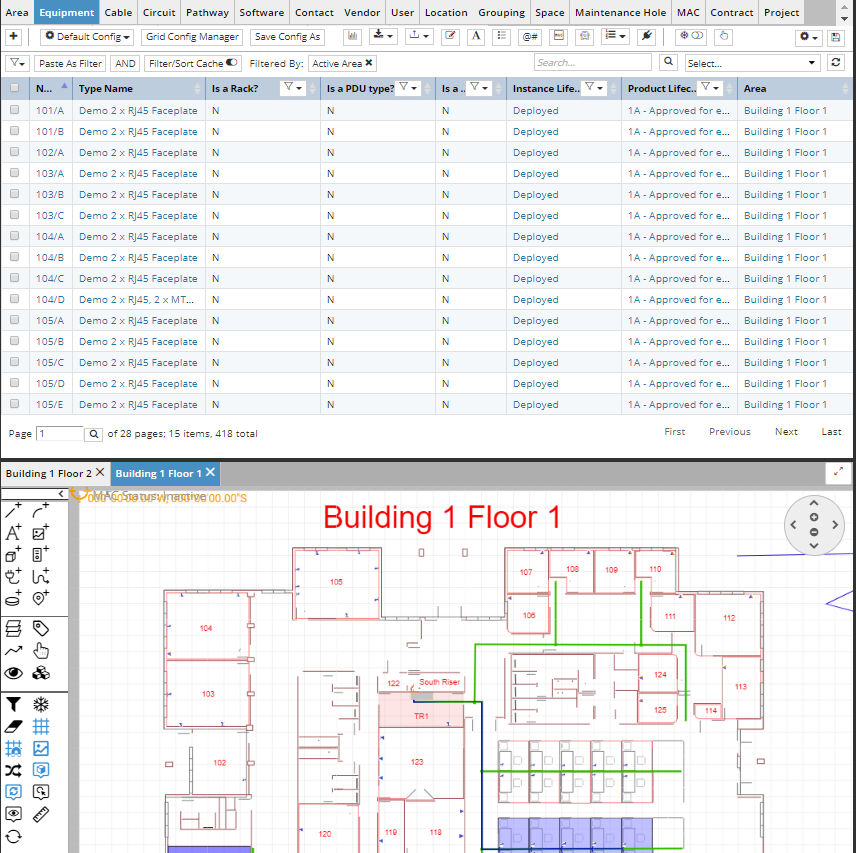The image size is (856, 853).
Task: Select the eraser tool
Action: [13, 726]
